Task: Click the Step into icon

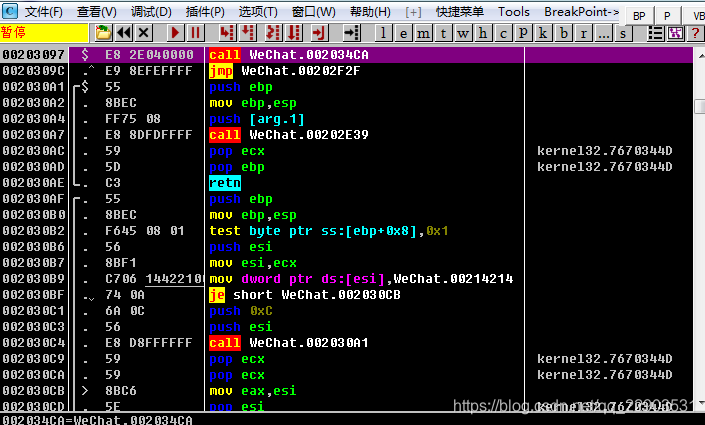Action: tap(227, 33)
